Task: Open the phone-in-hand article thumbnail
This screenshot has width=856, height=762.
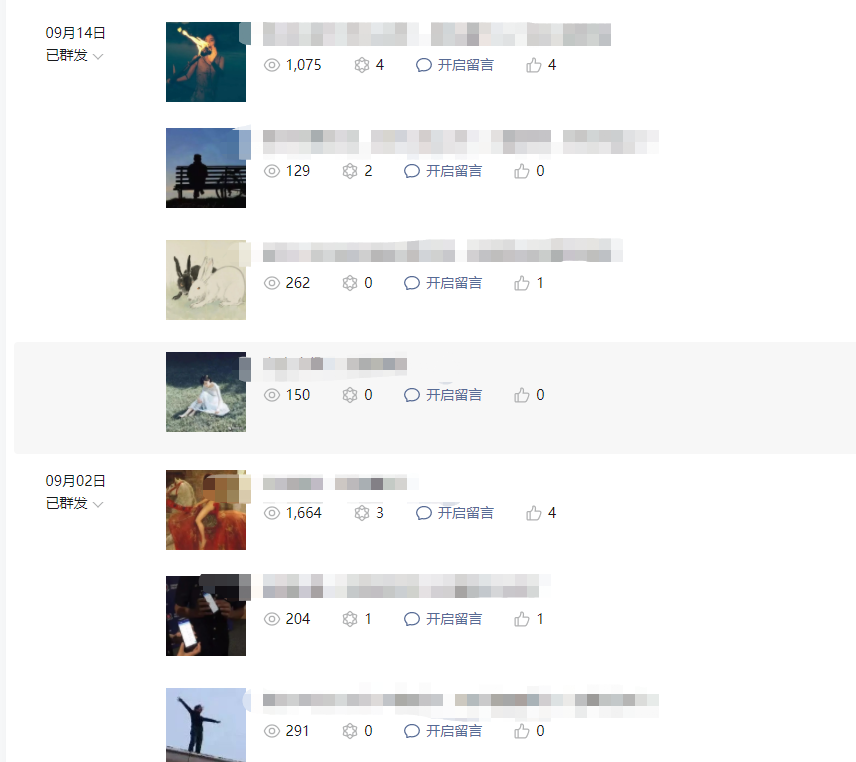Action: [x=206, y=616]
